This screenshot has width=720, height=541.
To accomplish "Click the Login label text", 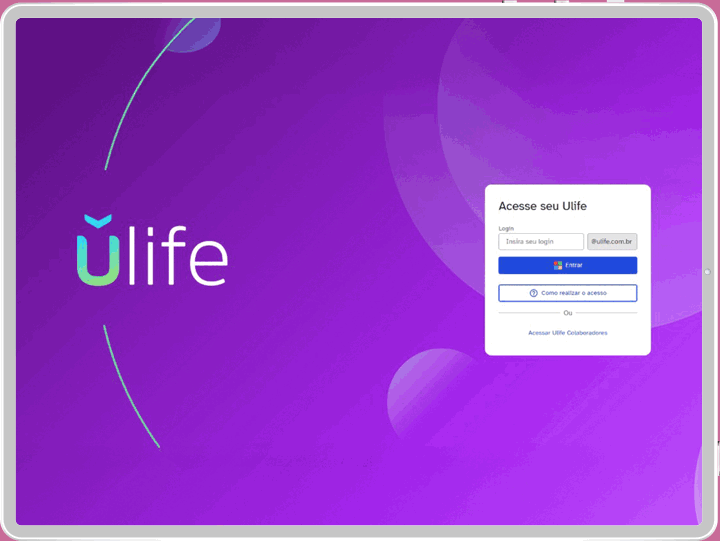I will 506,228.
